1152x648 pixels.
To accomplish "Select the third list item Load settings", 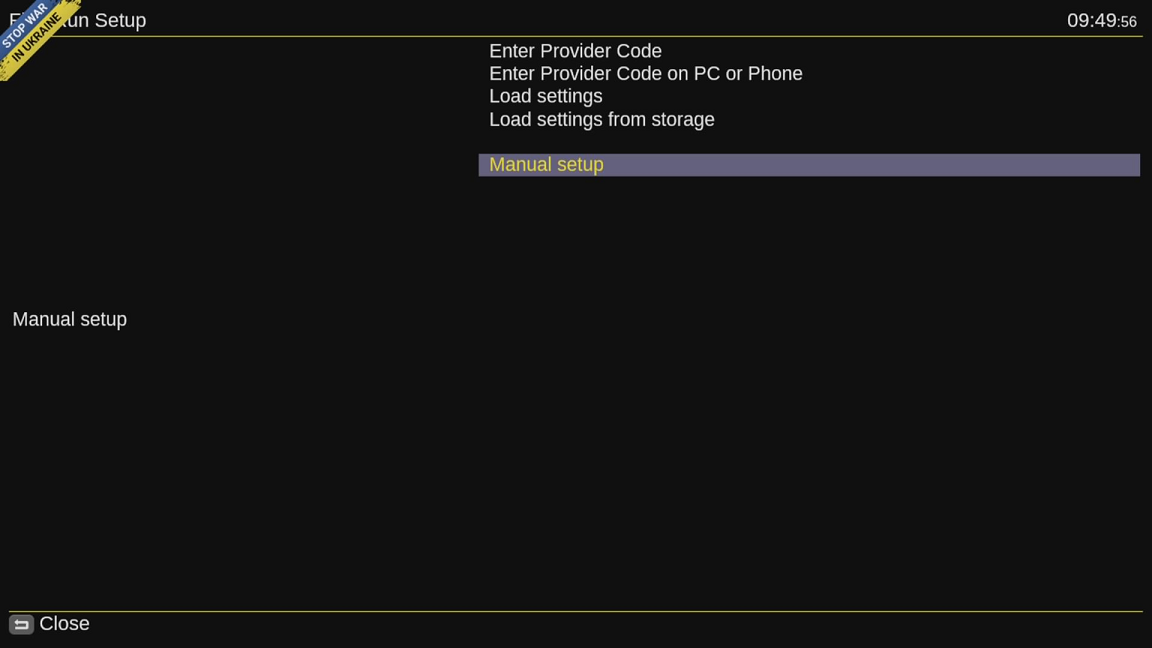I will (546, 96).
